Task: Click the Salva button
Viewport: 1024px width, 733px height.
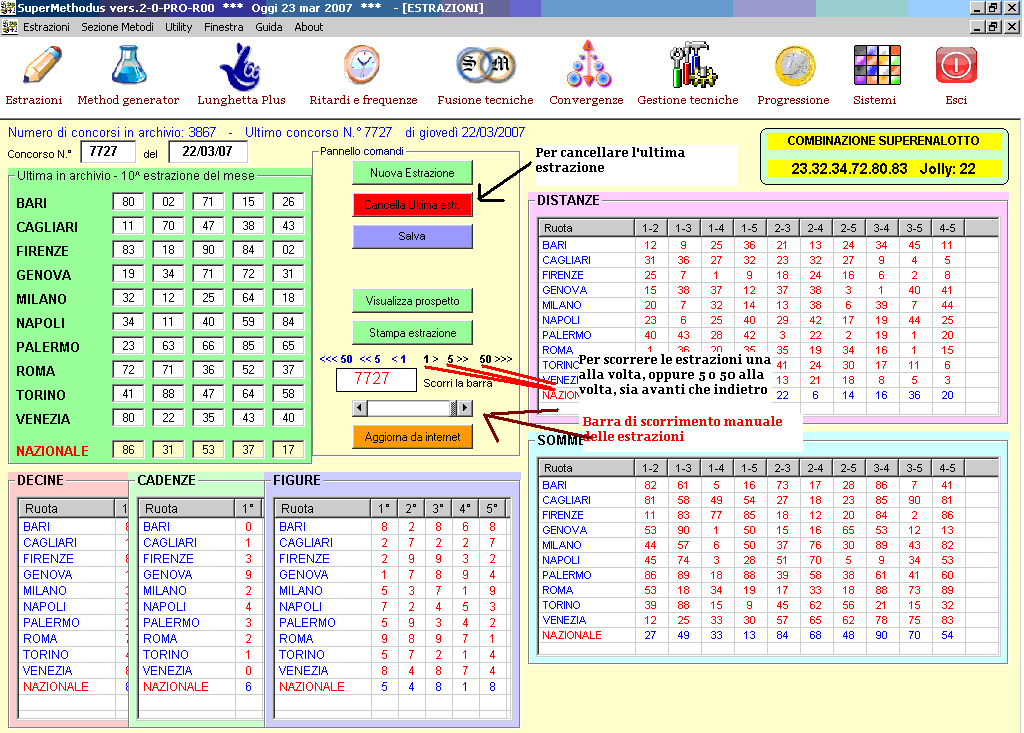Action: click(412, 236)
